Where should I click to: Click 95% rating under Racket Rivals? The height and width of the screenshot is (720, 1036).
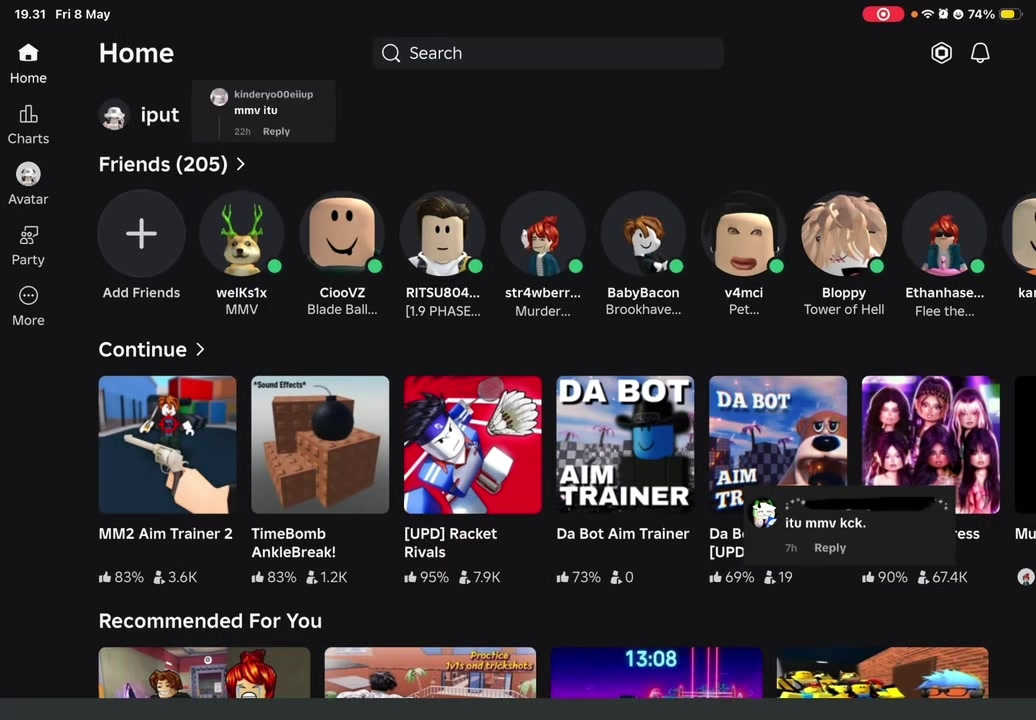click(x=426, y=577)
